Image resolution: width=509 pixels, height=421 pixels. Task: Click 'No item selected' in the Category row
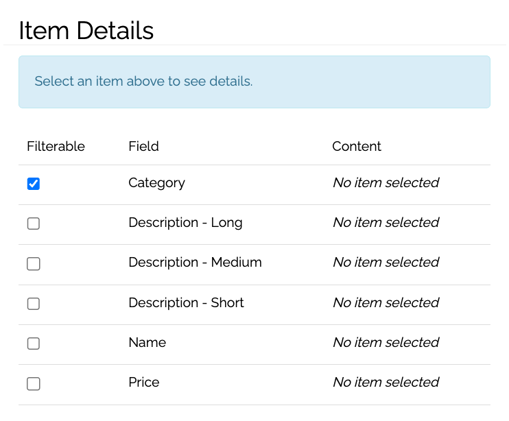[x=386, y=183]
